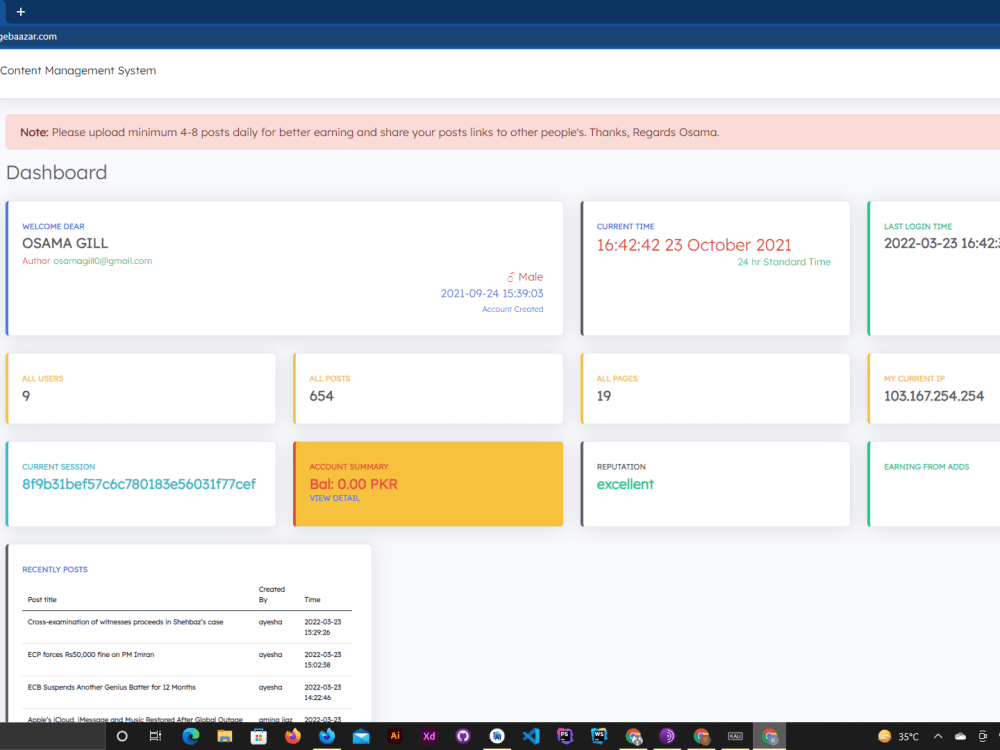Click the Task View icon
The height and width of the screenshot is (750, 1000).
155,736
